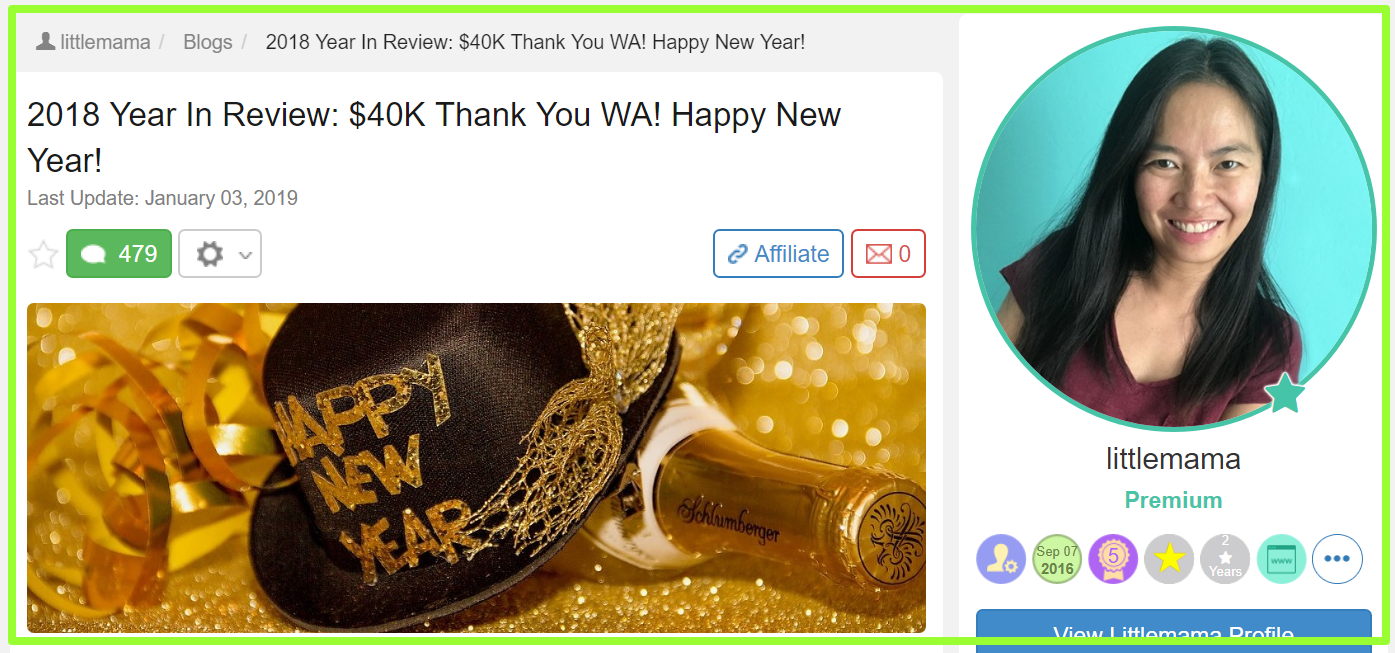Viewport: 1395px width, 653px height.
Task: Click the Affiliate link button
Action: pos(778,254)
